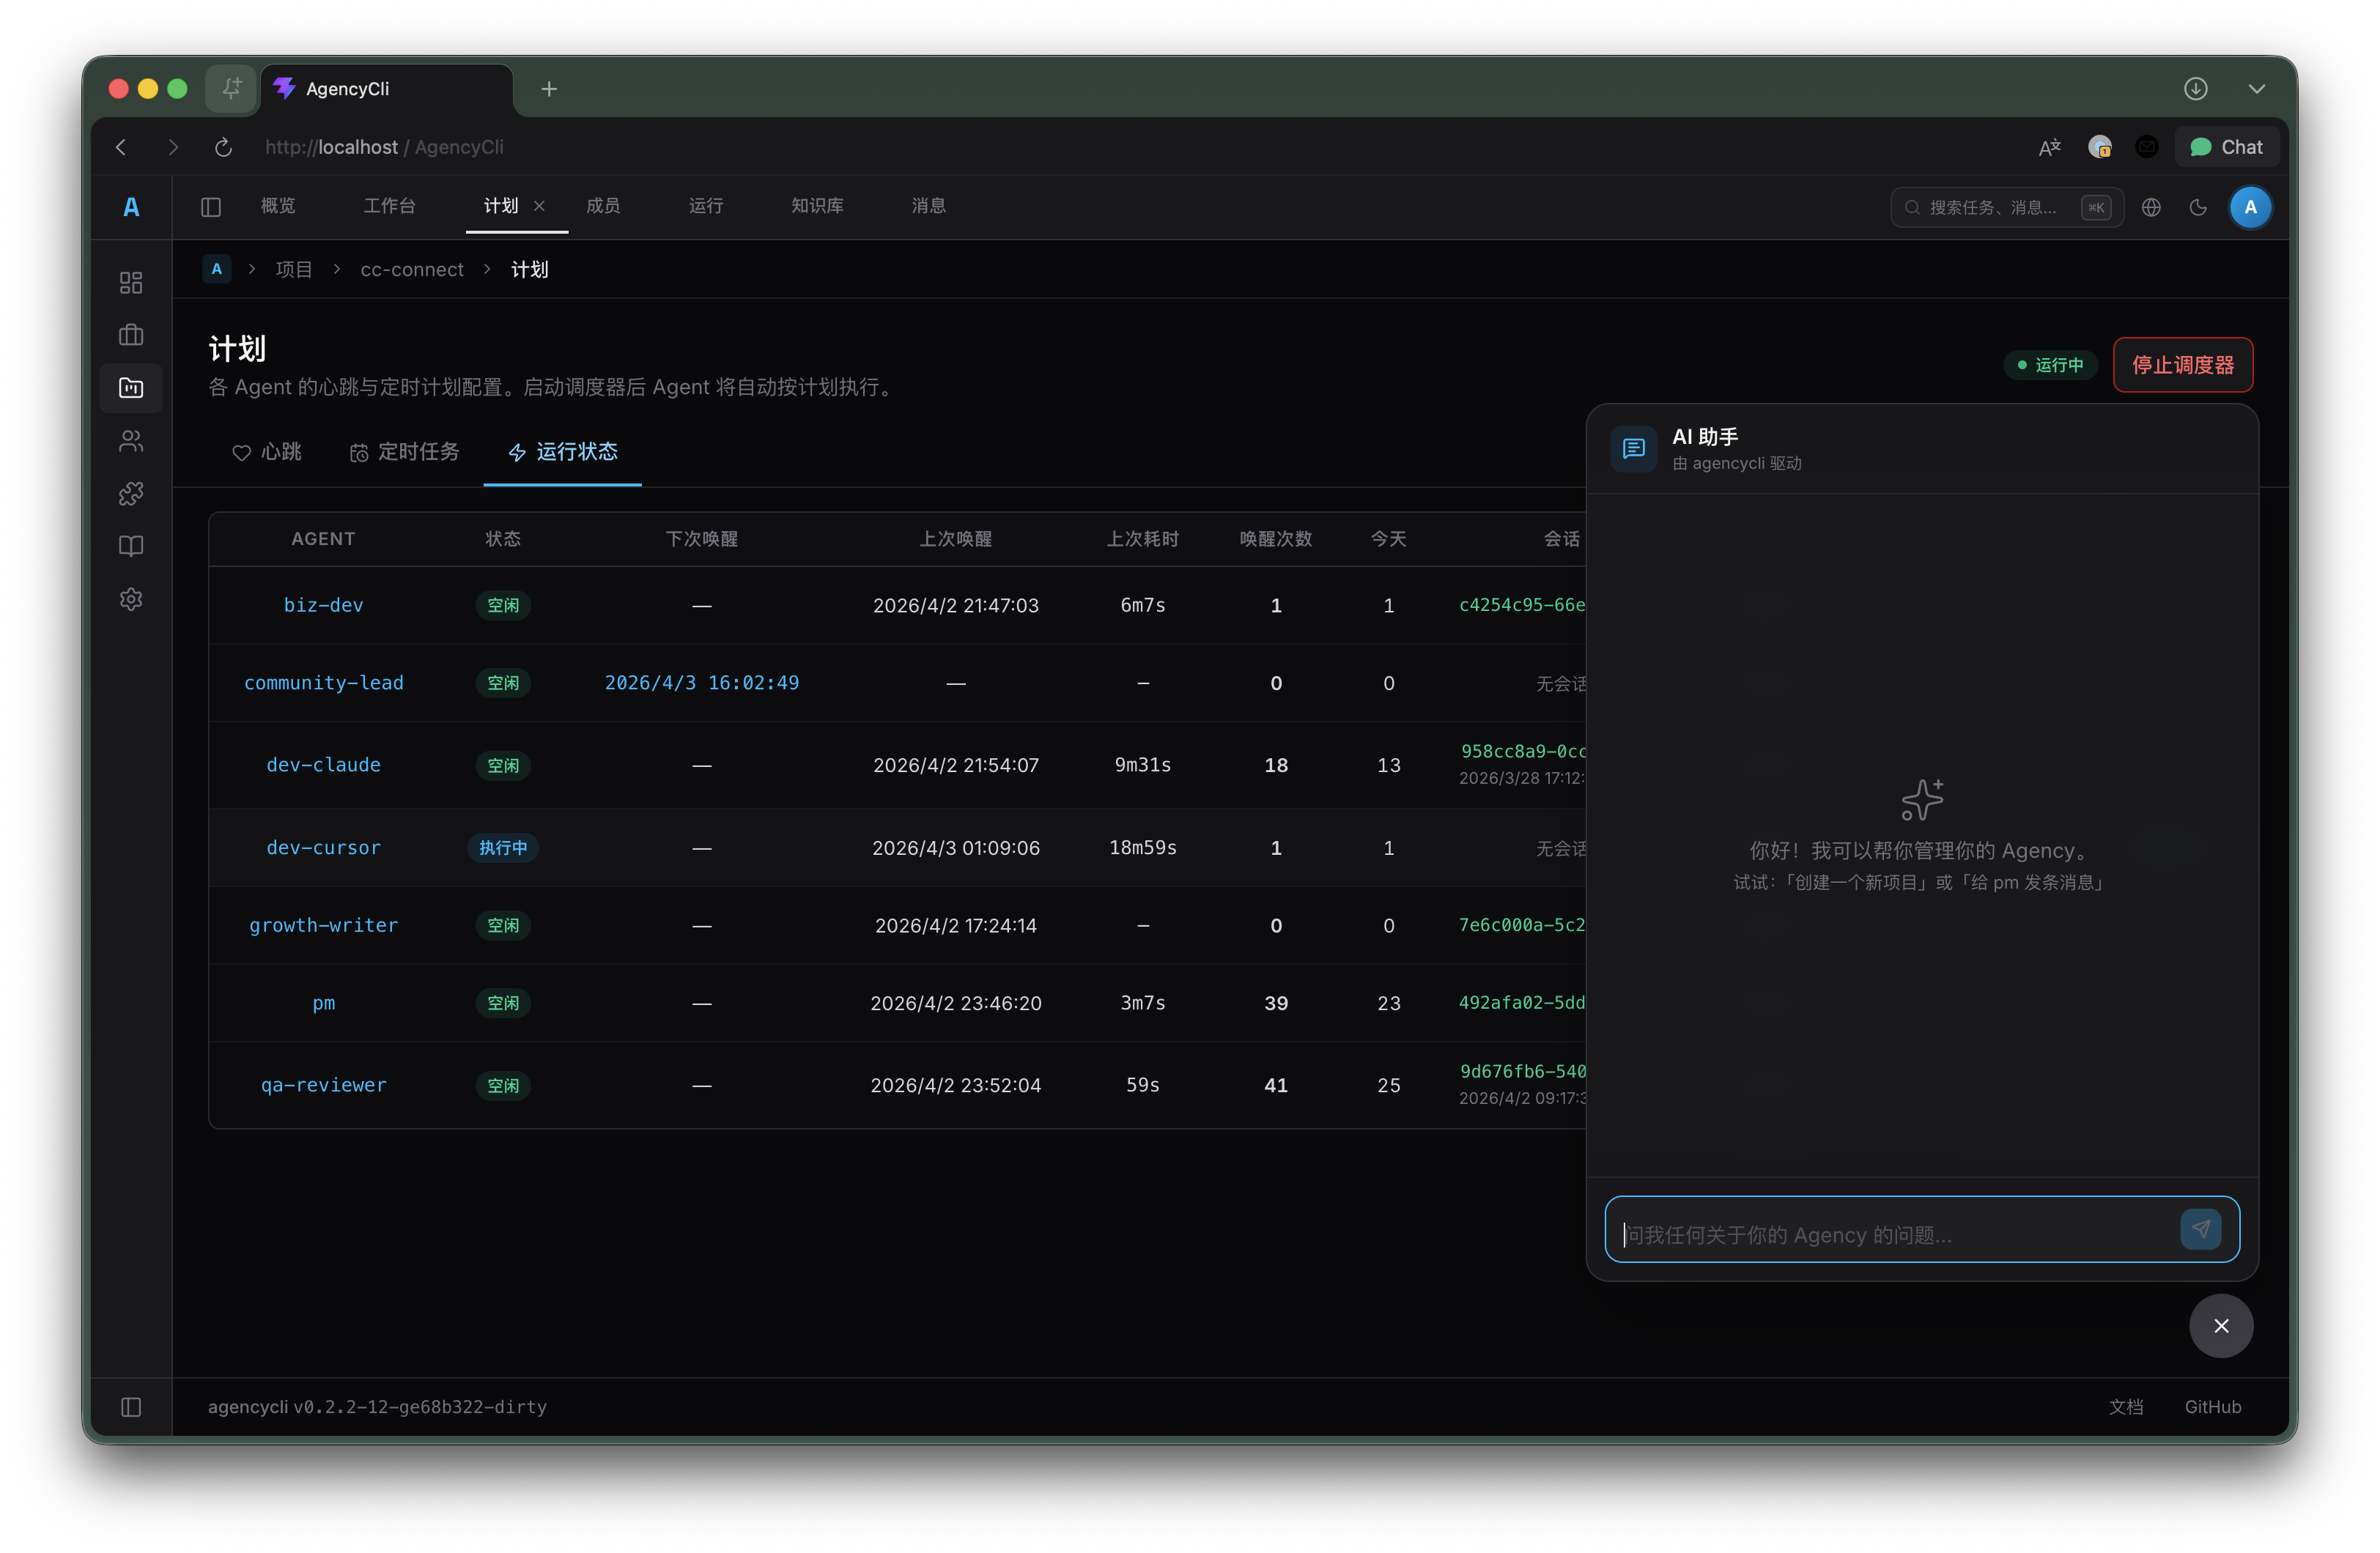
Task: Toggle dark mode moon icon
Action: [x=2197, y=207]
